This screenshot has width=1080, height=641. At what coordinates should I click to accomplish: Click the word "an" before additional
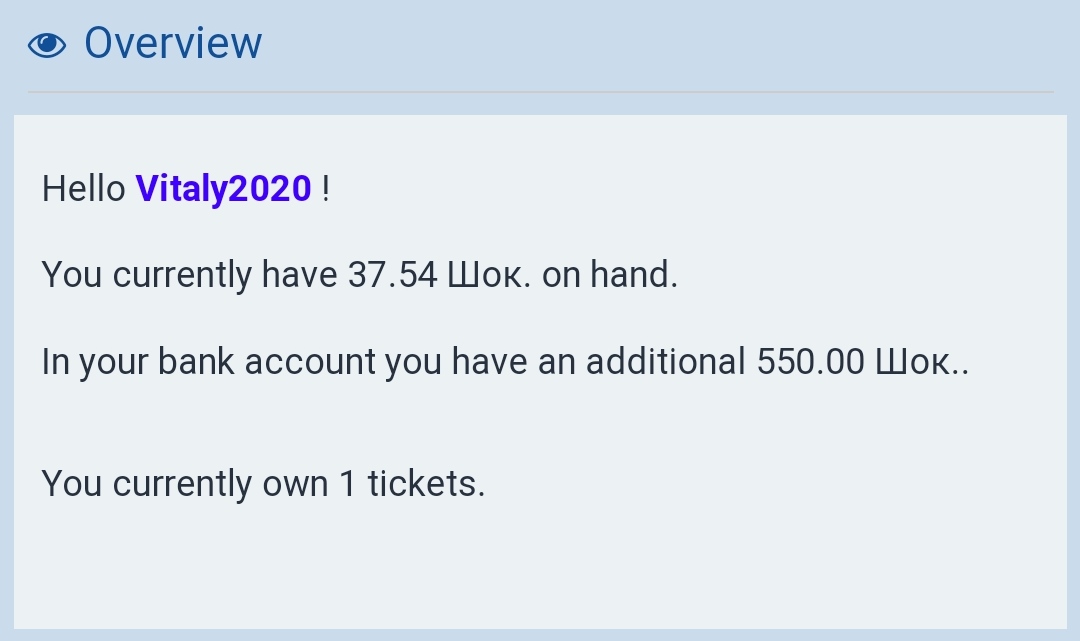pos(557,362)
